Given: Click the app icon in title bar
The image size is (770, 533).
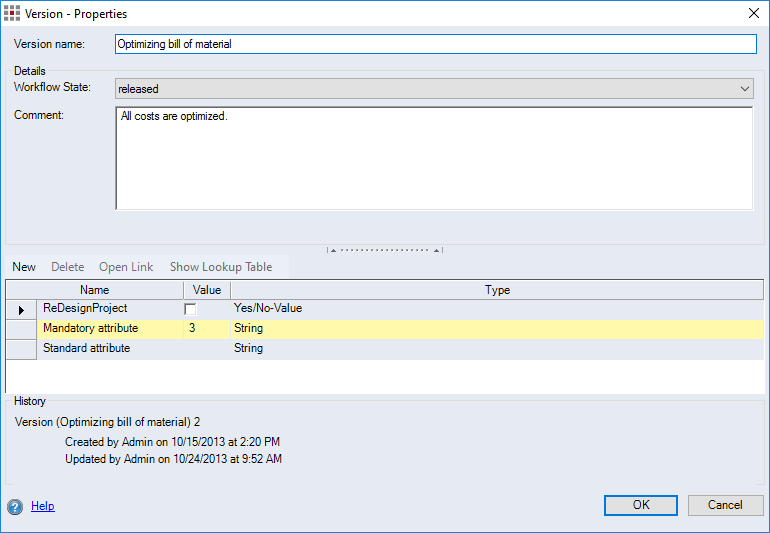Looking at the screenshot, I should point(12,14).
